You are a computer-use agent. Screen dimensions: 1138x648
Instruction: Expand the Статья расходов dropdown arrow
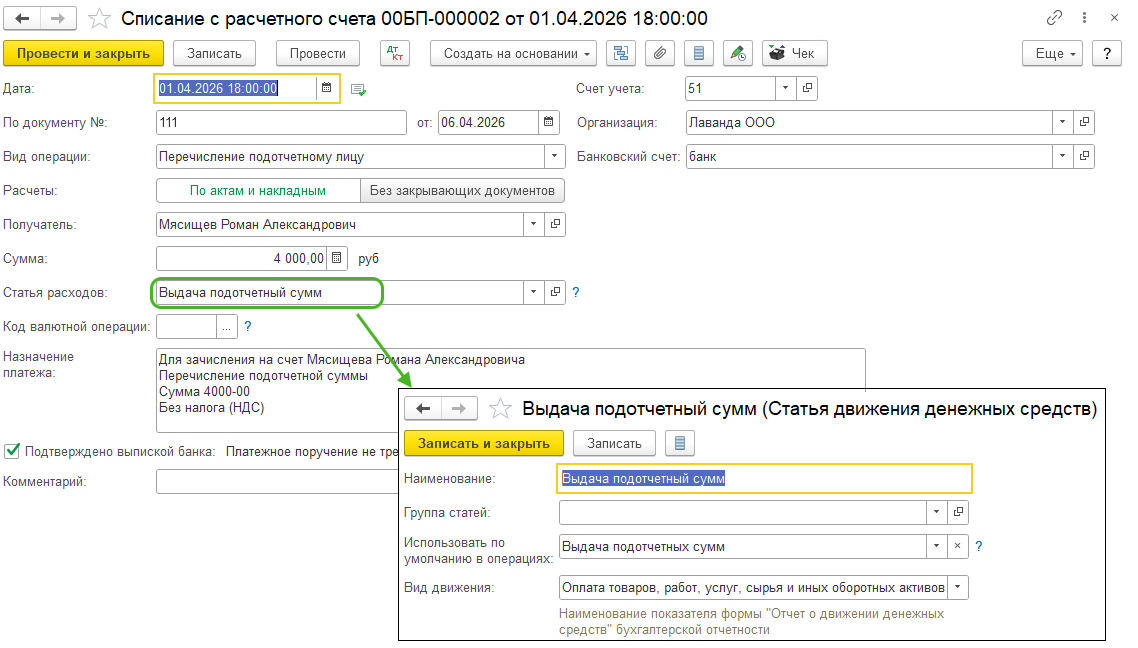click(533, 292)
